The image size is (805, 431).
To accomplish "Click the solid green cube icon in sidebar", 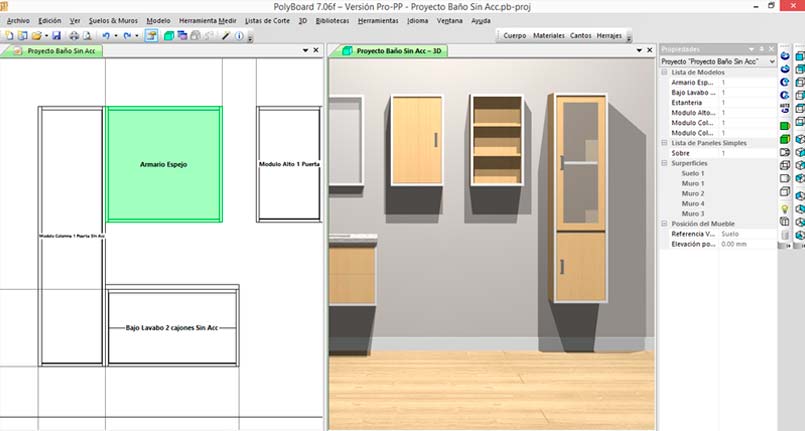I will [785, 124].
